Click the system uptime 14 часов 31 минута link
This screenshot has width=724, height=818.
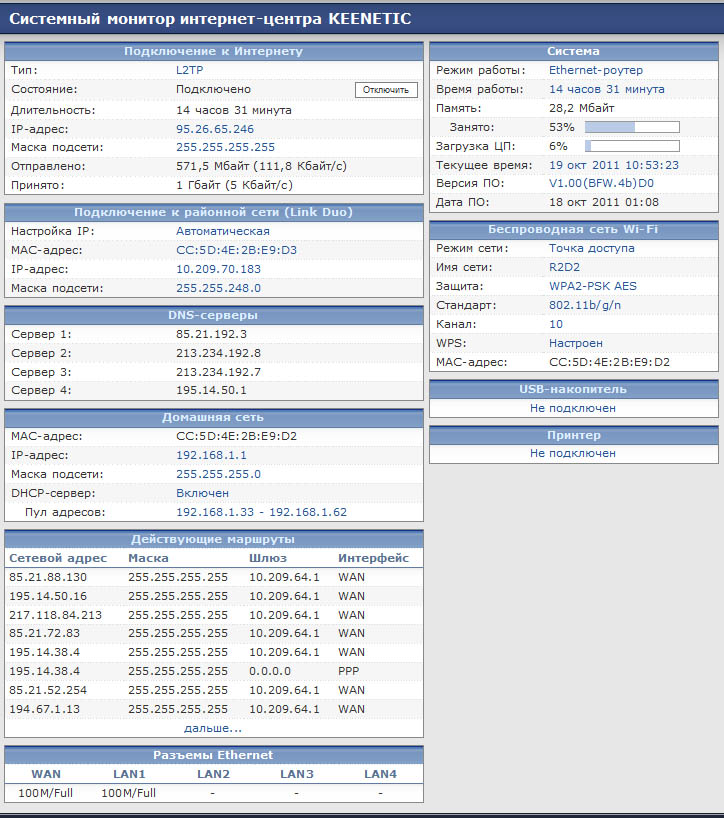(x=607, y=89)
